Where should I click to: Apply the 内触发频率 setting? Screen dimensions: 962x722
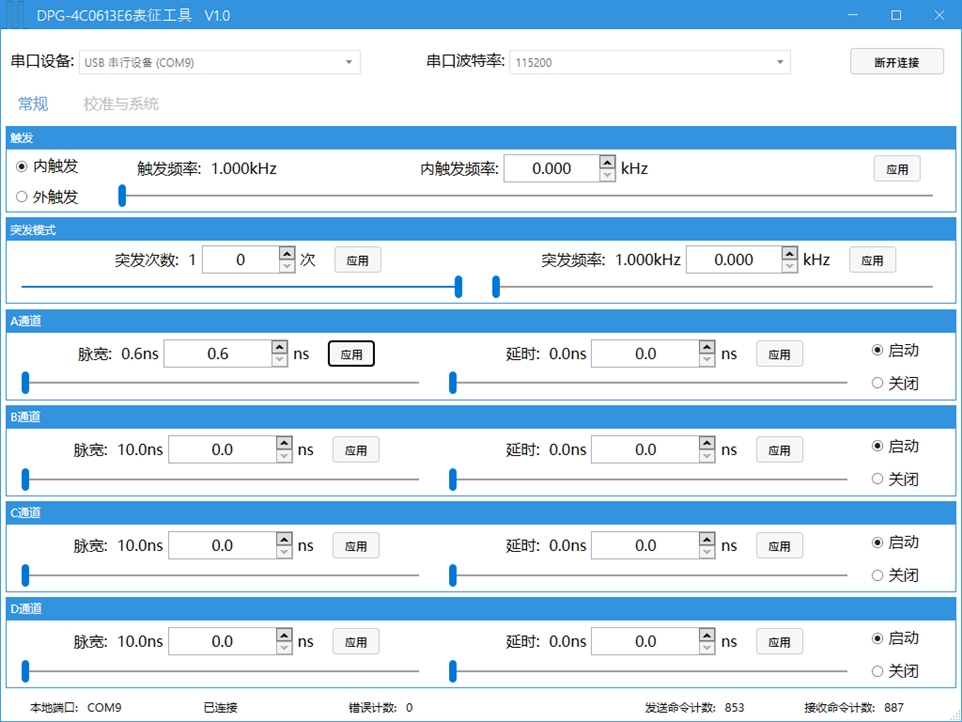tap(896, 168)
